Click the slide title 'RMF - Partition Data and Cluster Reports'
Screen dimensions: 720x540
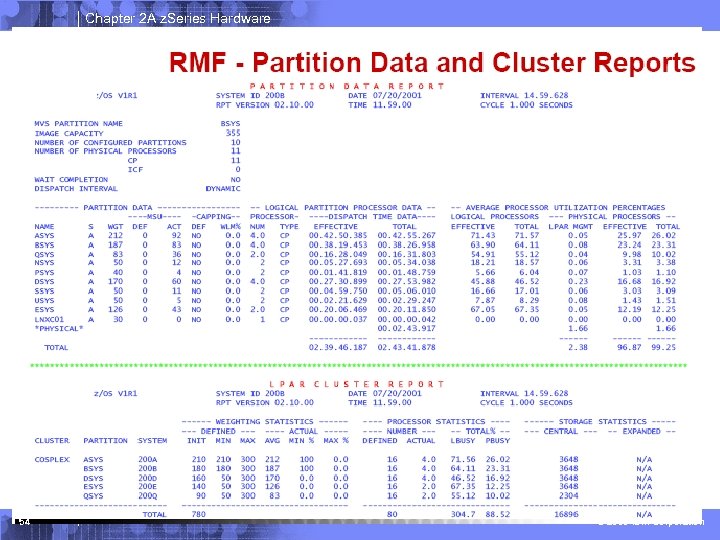pos(432,62)
